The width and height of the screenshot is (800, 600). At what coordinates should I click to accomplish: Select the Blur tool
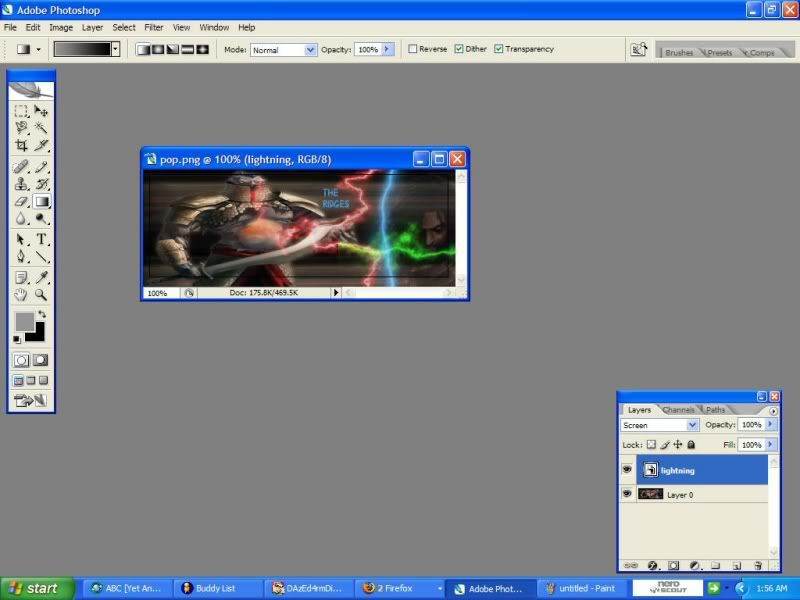click(21, 219)
